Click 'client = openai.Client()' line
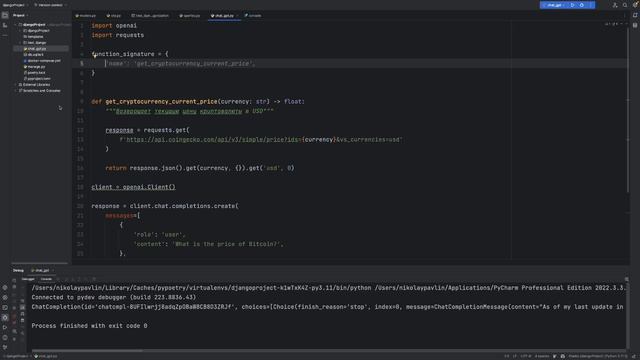Screen dimensions: 640x360 tap(133, 187)
